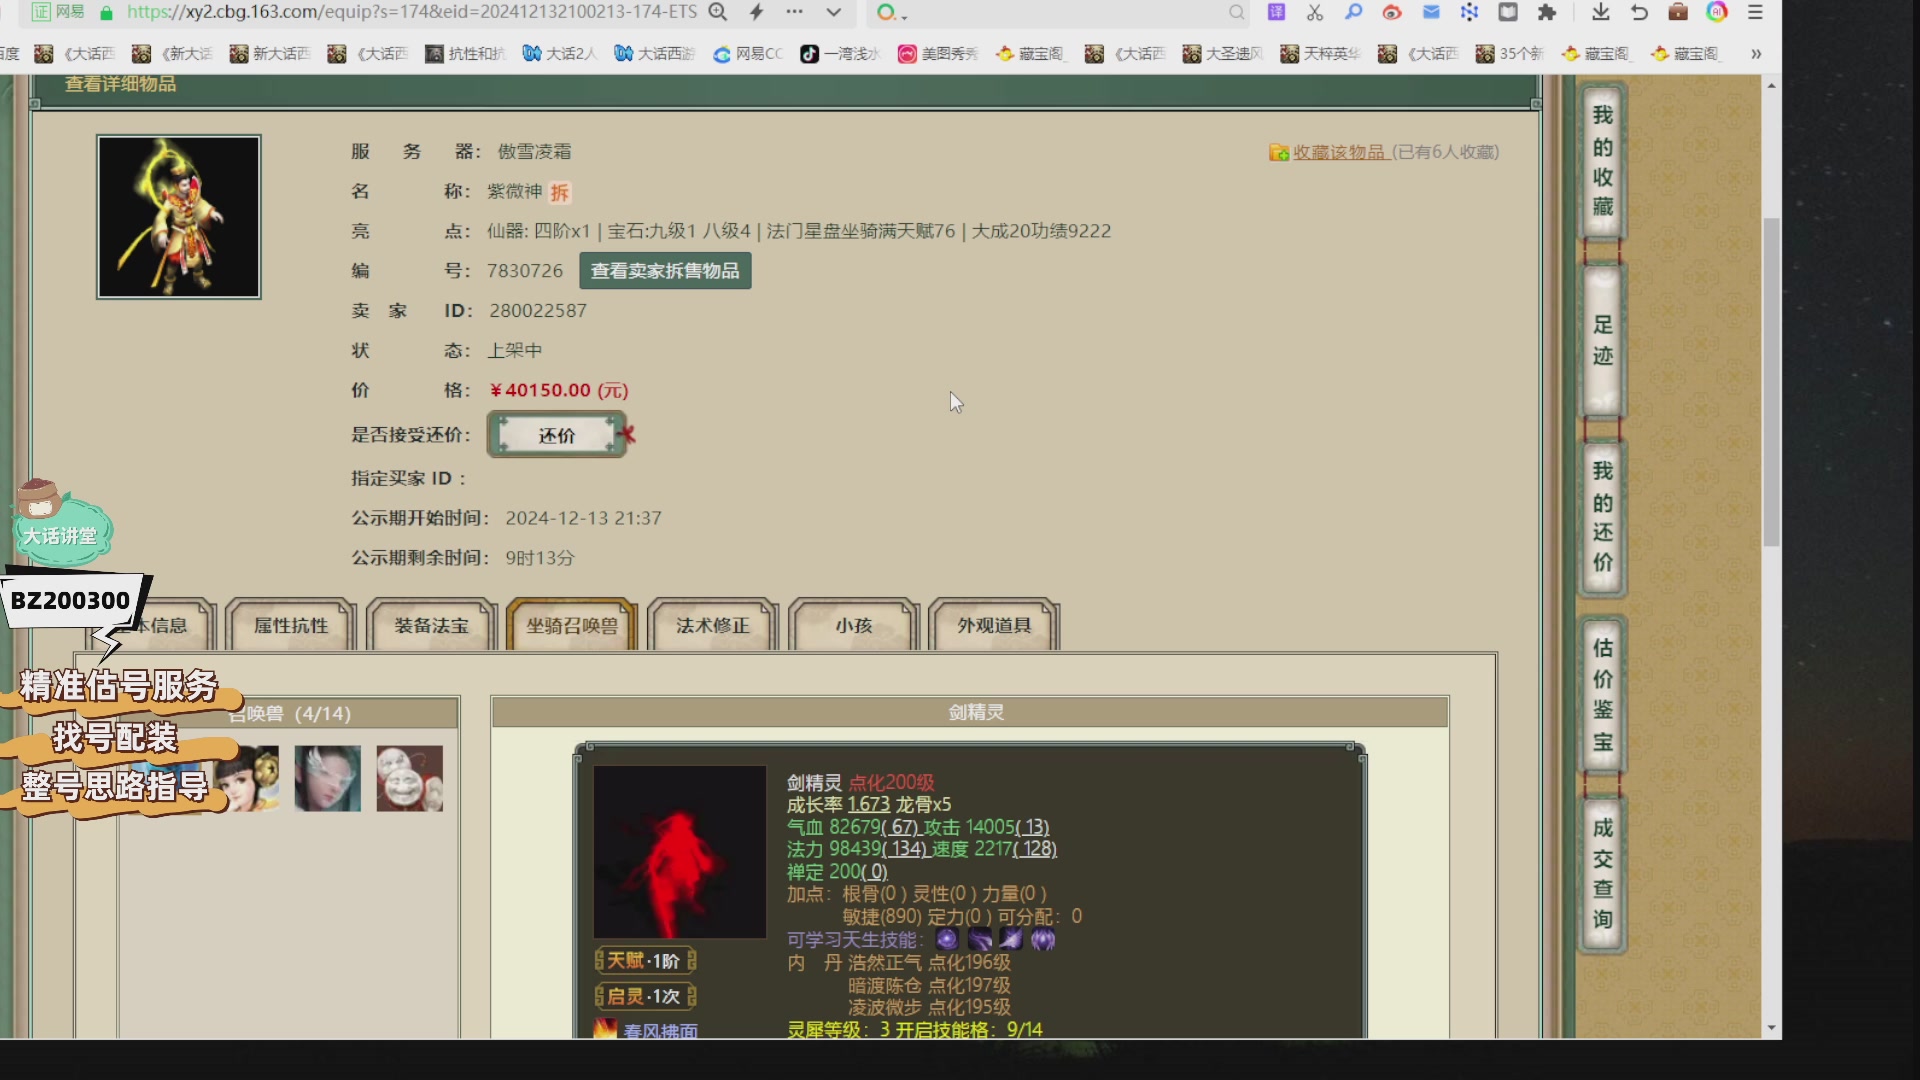Open the 抗性和抗 bookmark

coord(465,54)
